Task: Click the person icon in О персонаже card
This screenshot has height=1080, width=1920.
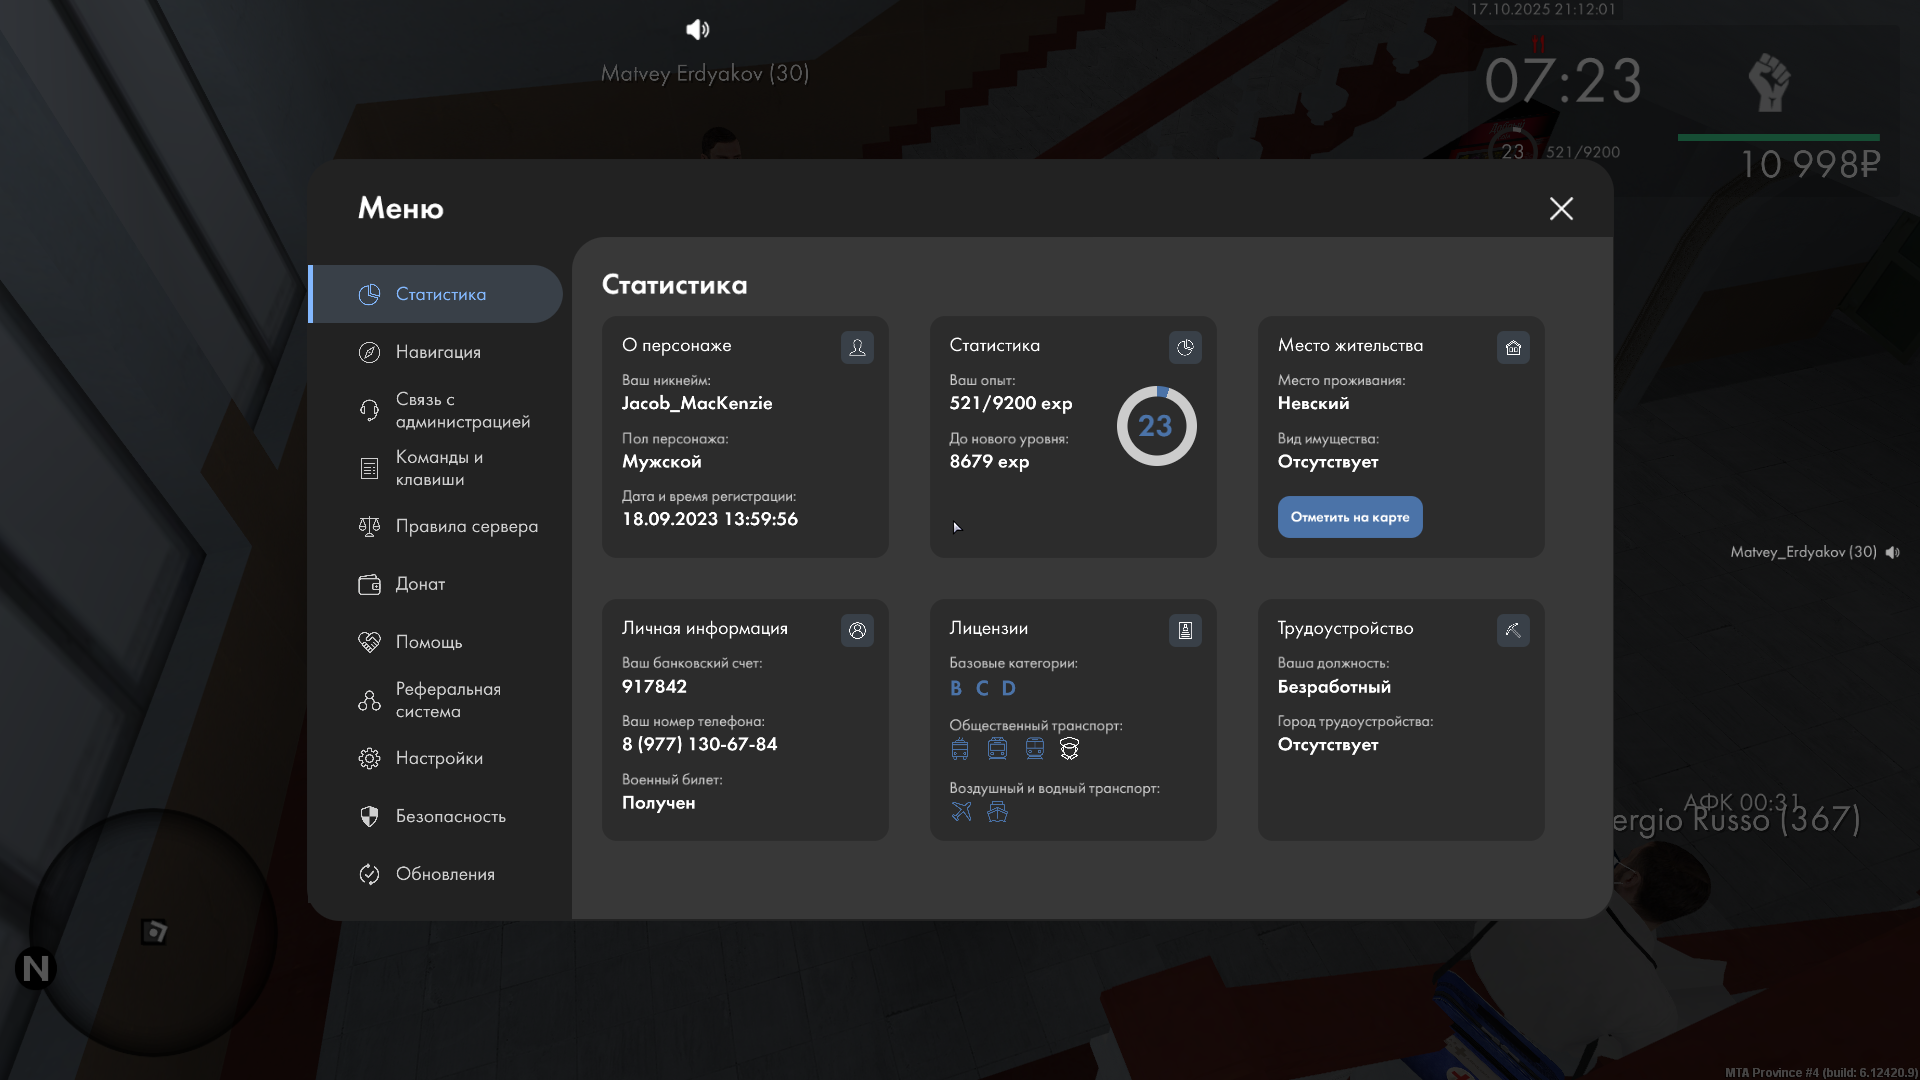Action: 857,347
